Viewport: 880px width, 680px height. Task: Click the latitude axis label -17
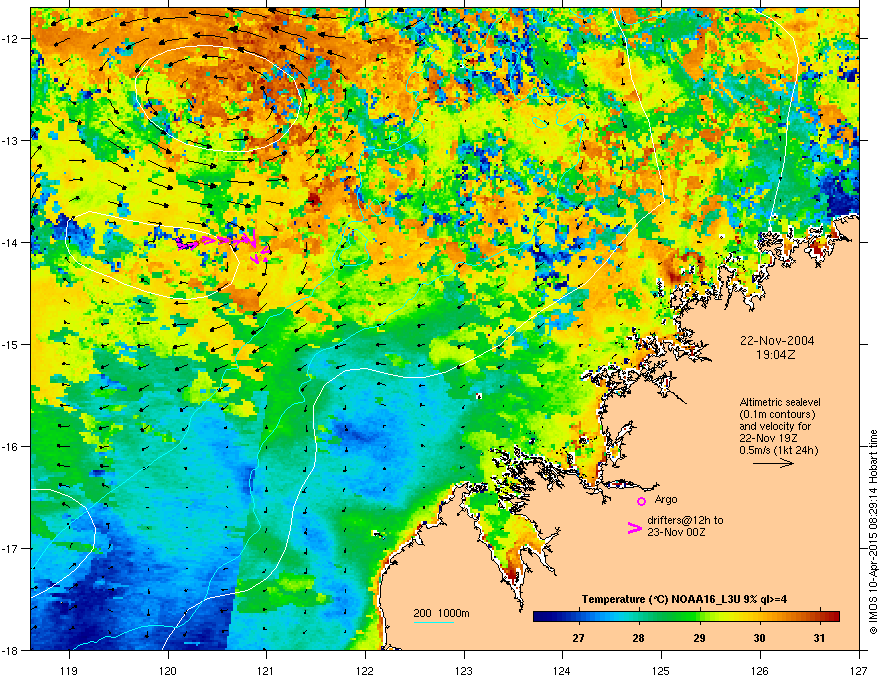[11, 548]
